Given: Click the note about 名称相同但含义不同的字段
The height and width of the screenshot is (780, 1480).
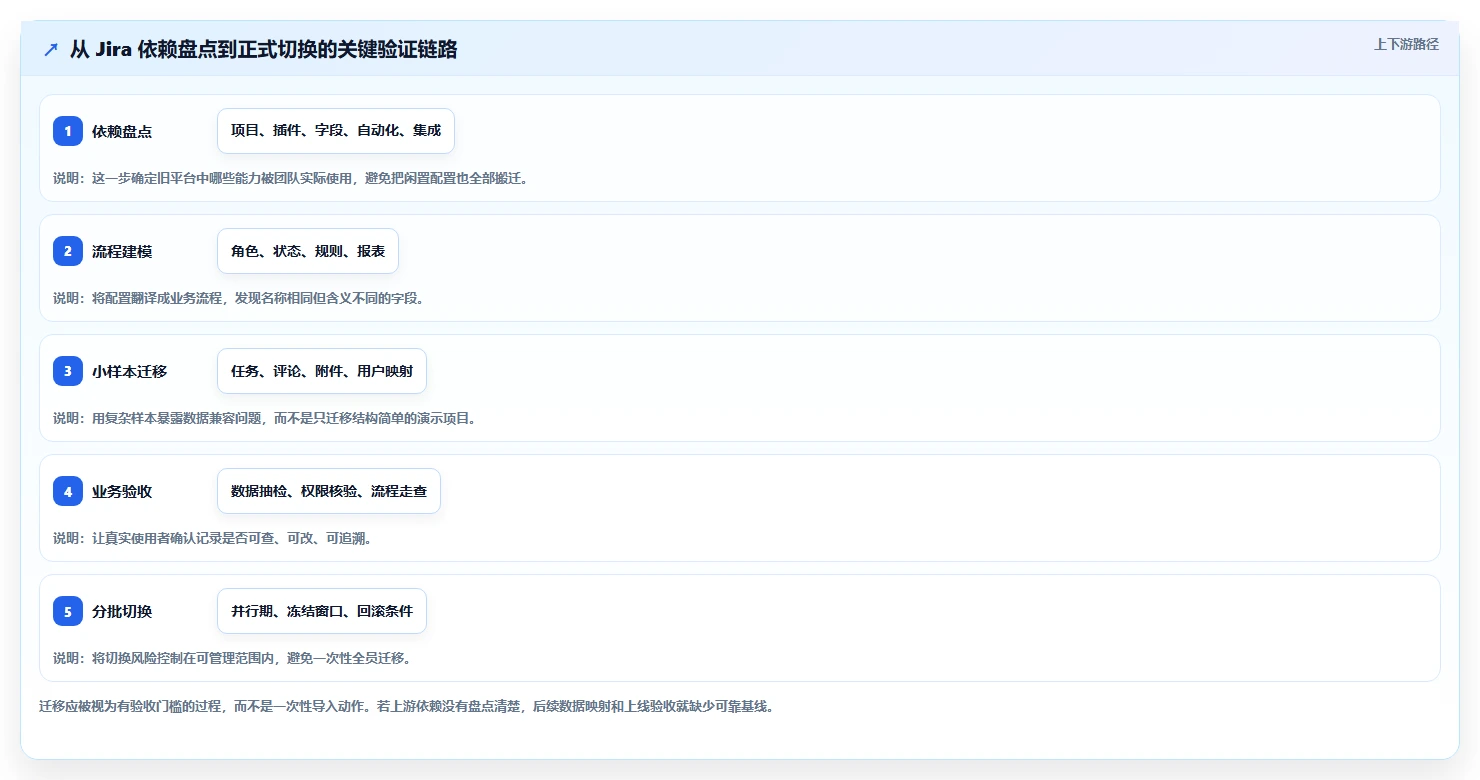Looking at the screenshot, I should click(x=239, y=298).
